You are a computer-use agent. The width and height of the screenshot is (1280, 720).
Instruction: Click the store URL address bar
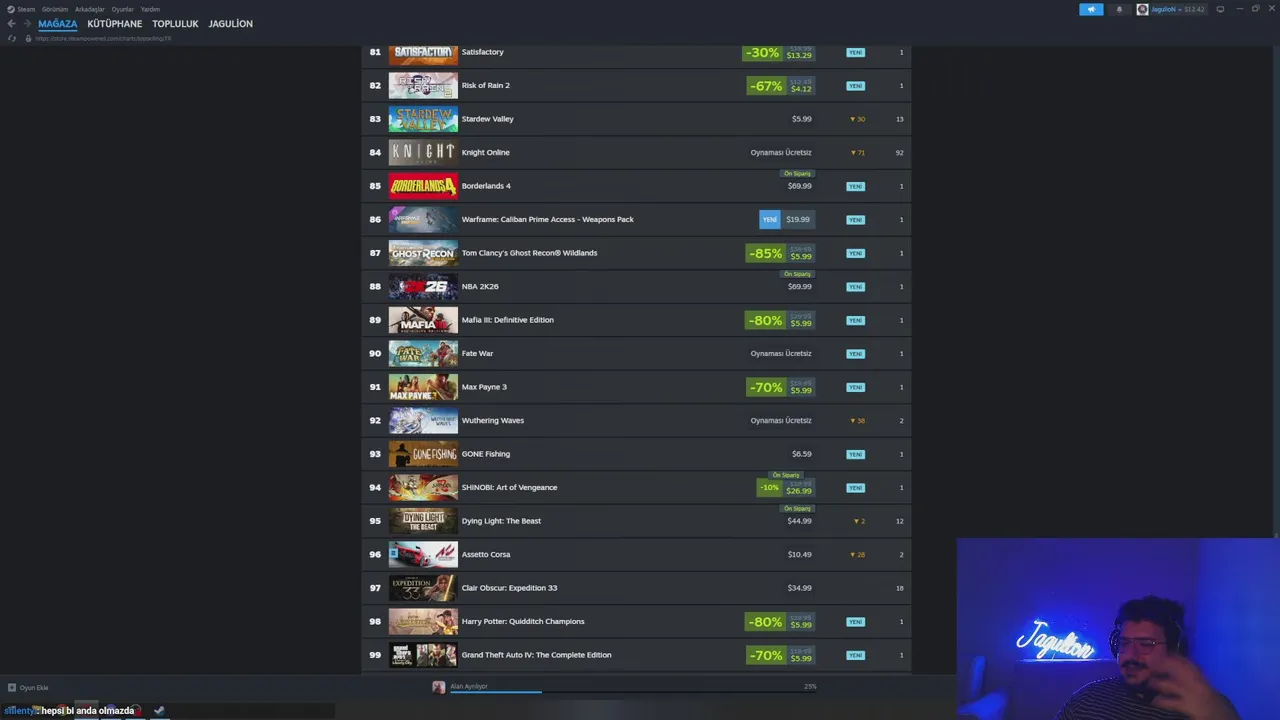pyautogui.click(x=103, y=38)
